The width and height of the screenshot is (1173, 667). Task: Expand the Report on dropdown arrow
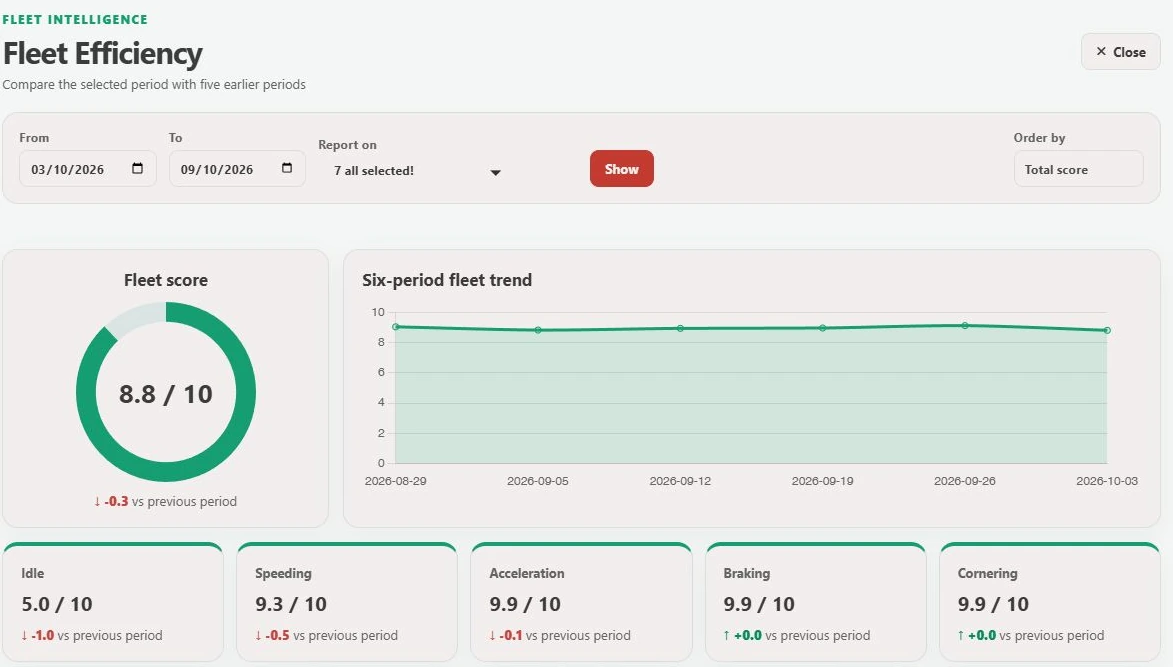tap(495, 173)
